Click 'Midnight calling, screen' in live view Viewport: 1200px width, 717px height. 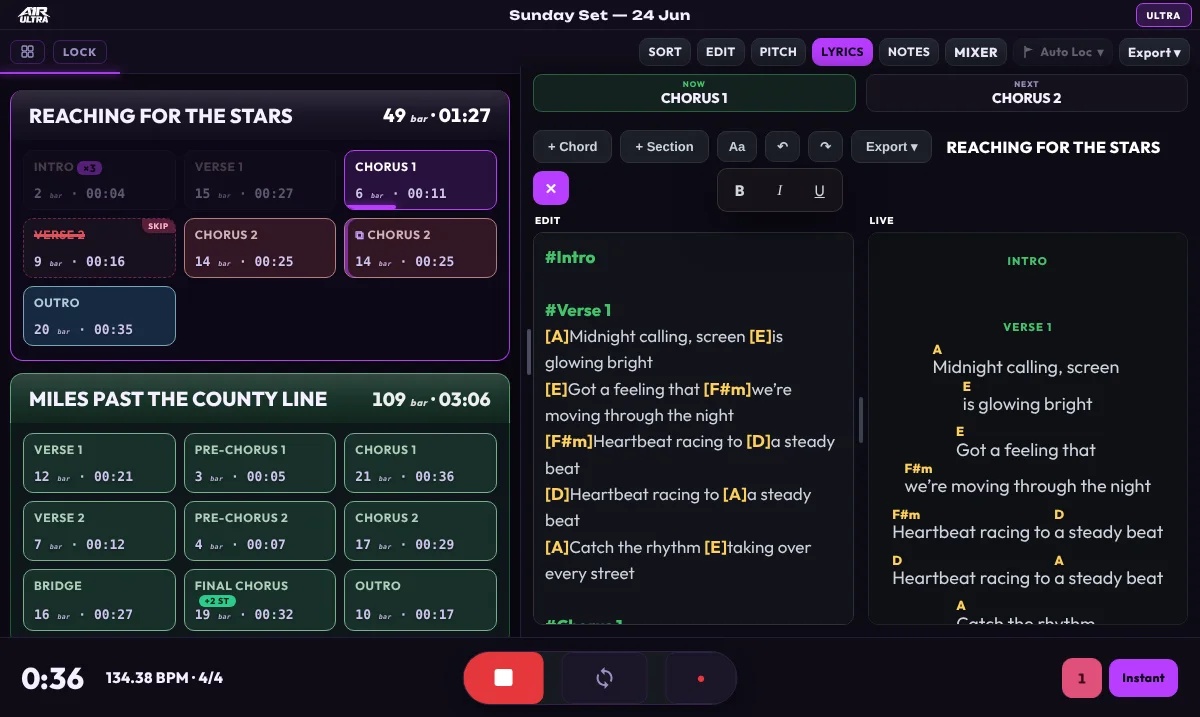(x=1026, y=367)
